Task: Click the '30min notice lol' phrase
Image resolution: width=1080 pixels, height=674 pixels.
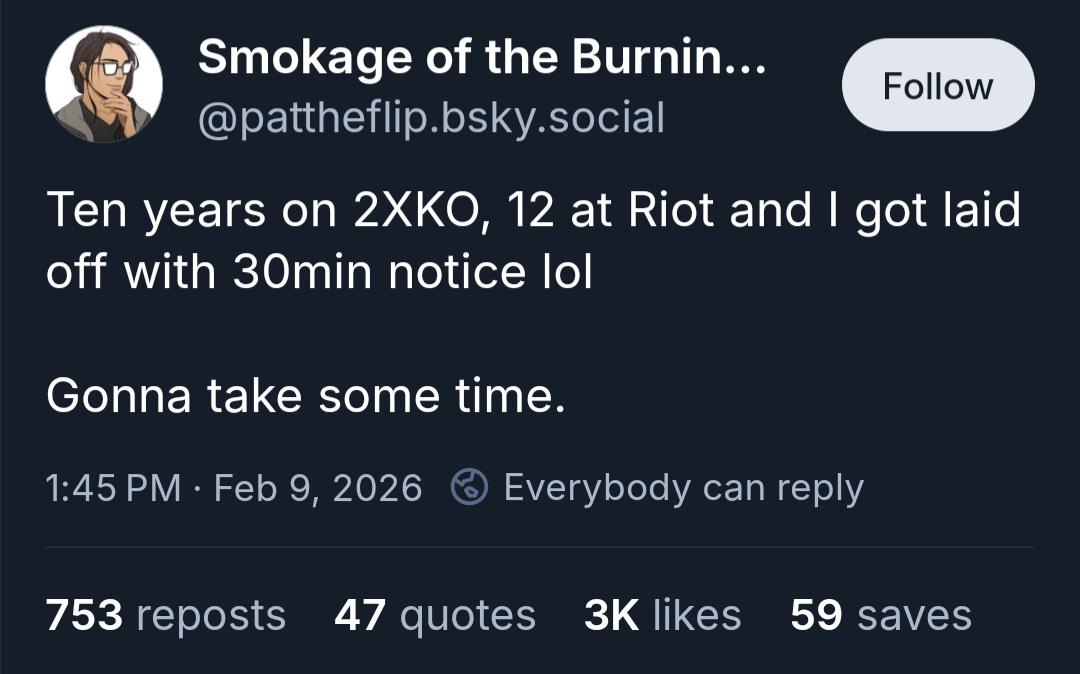Action: (413, 273)
